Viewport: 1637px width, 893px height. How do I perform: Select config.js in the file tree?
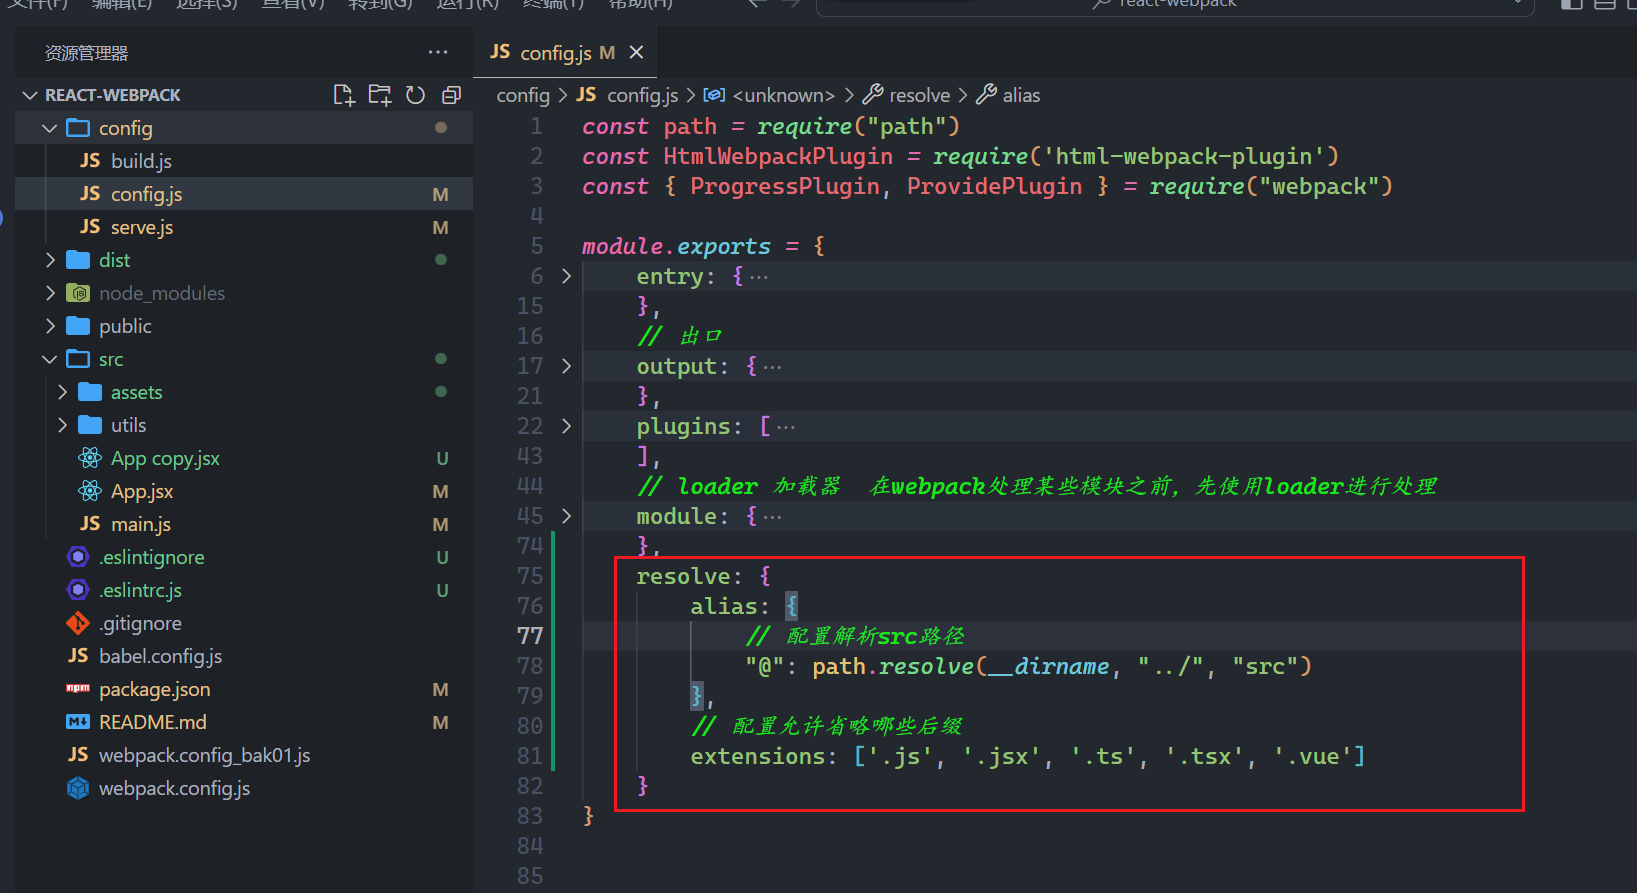pyautogui.click(x=244, y=194)
